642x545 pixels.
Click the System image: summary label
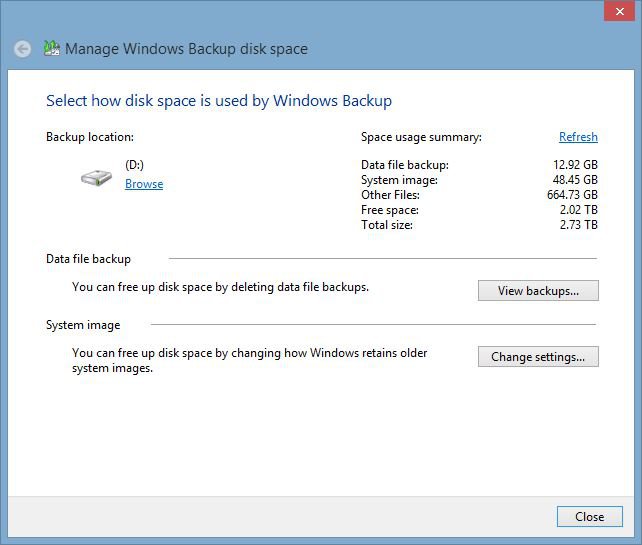click(x=399, y=180)
